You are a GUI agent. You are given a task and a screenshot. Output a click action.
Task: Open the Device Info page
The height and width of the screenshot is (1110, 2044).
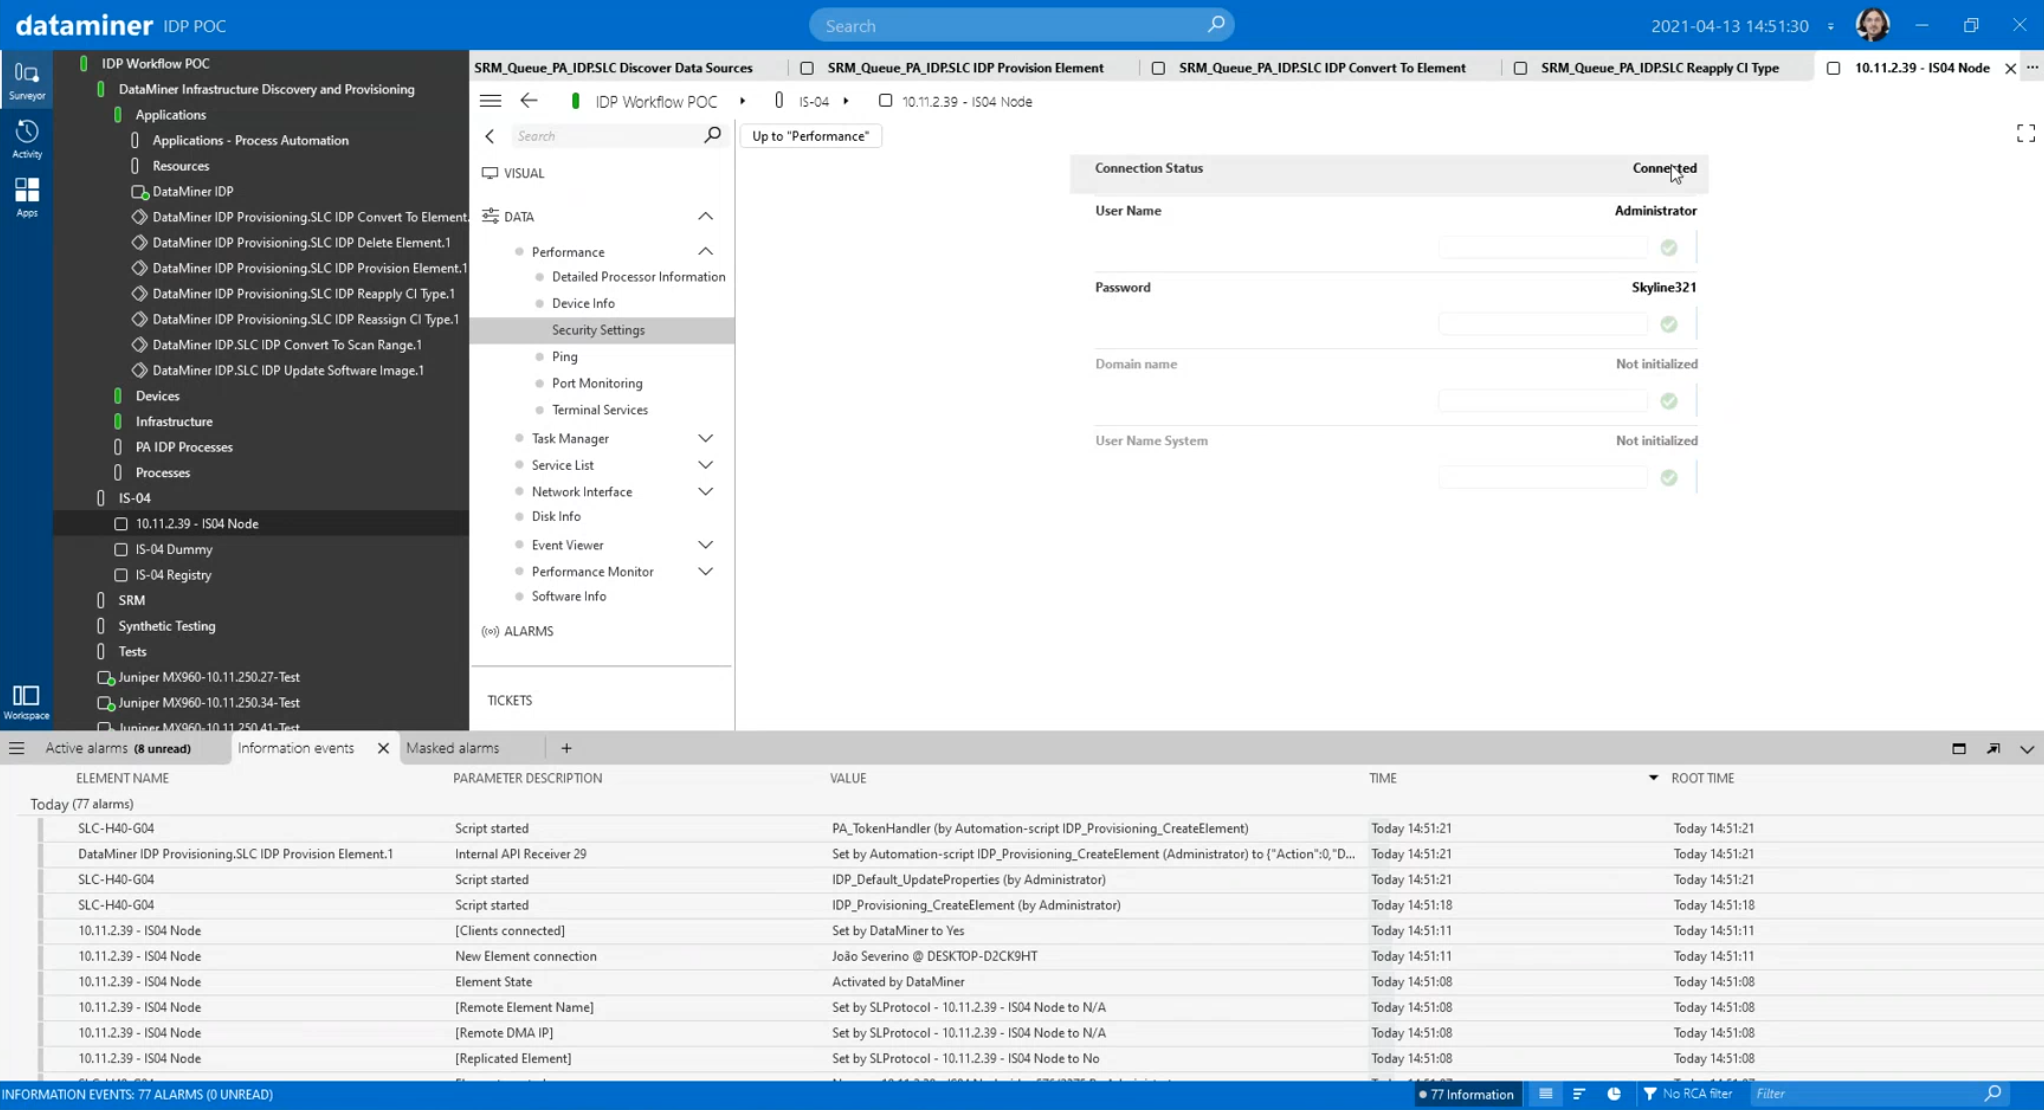point(583,303)
